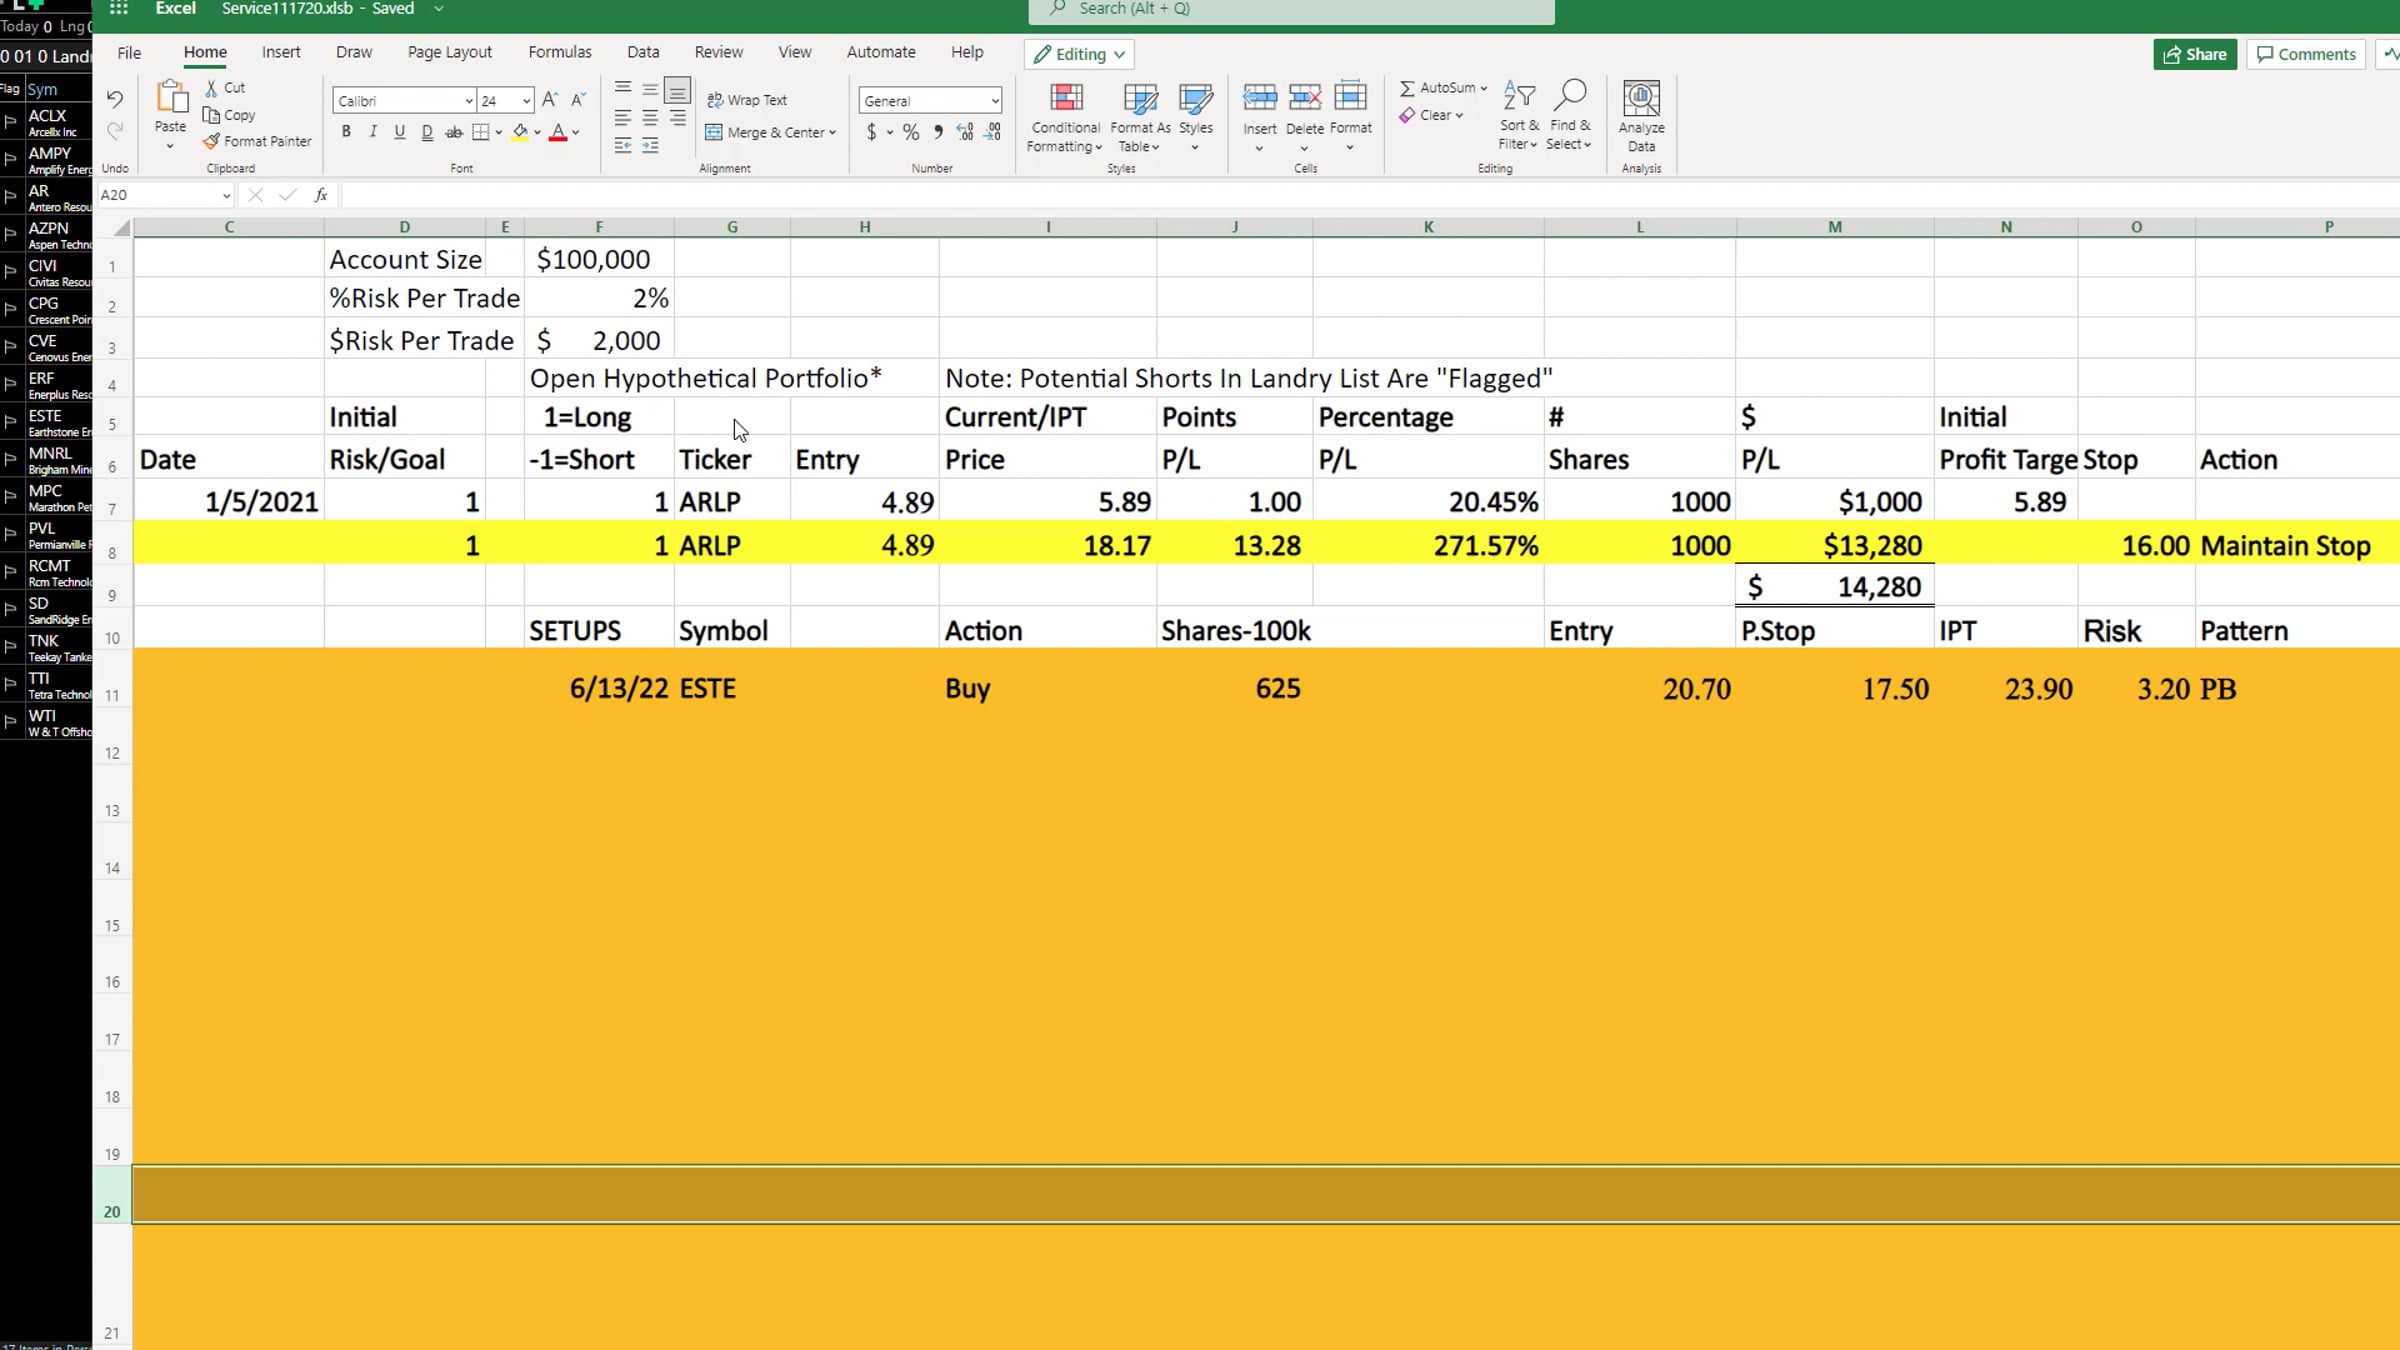Switch to the Data tab
Viewport: 2400px width, 1350px height.
(643, 52)
